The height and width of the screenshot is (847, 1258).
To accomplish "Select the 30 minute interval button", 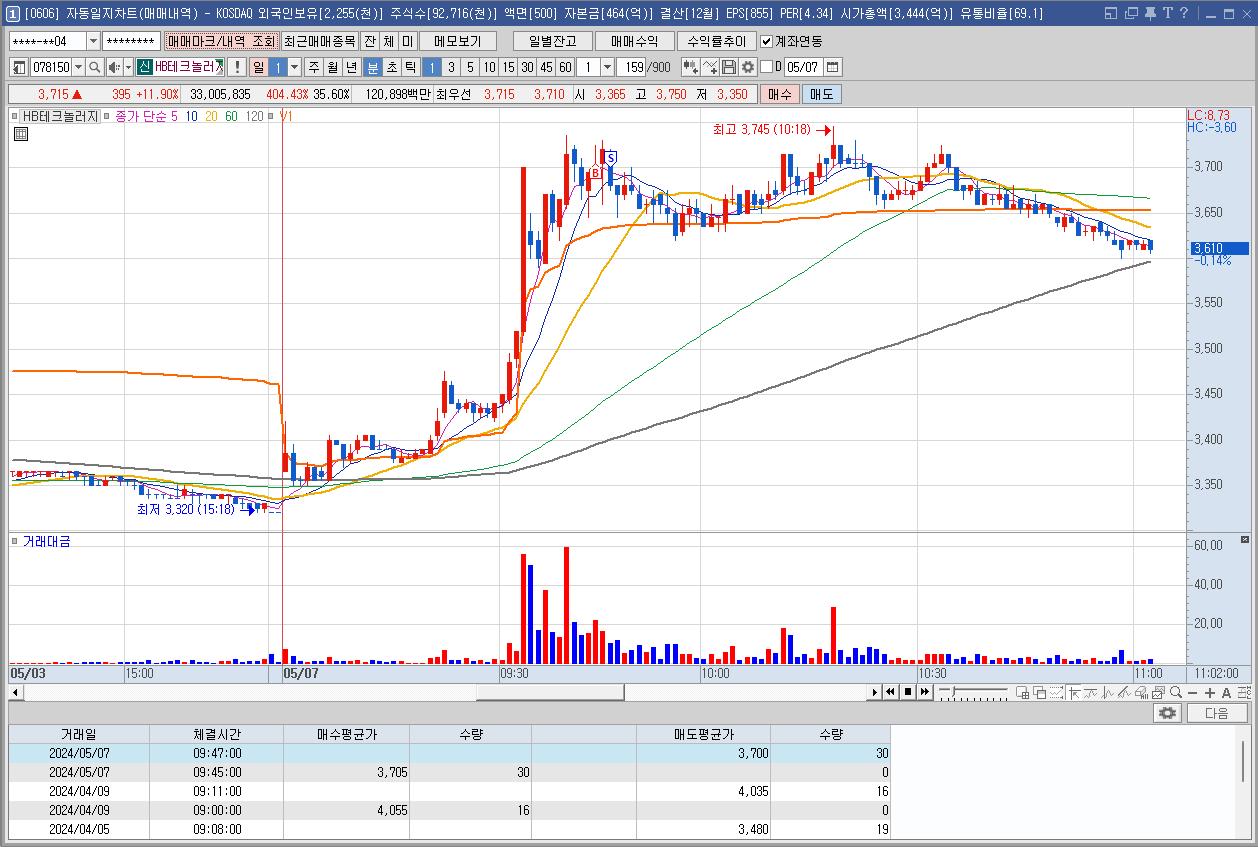I will [527, 67].
